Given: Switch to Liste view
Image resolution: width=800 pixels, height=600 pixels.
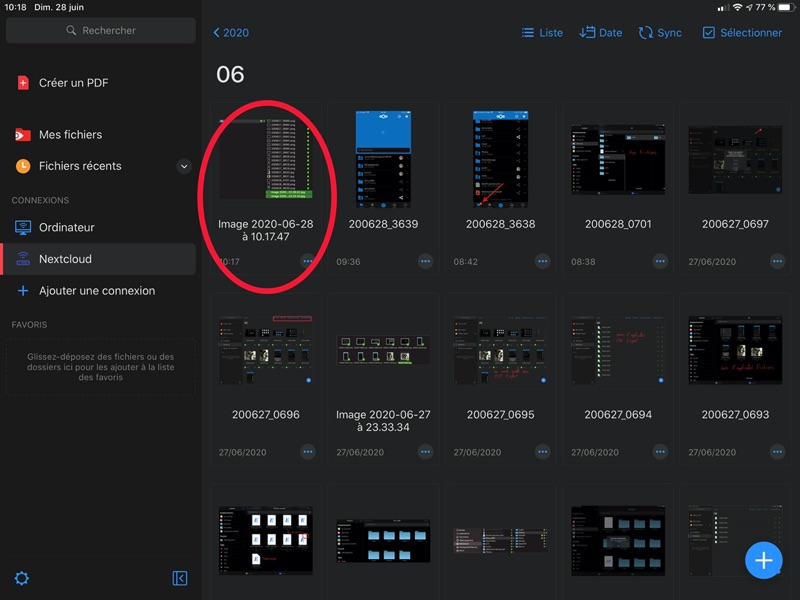Looking at the screenshot, I should (x=542, y=33).
